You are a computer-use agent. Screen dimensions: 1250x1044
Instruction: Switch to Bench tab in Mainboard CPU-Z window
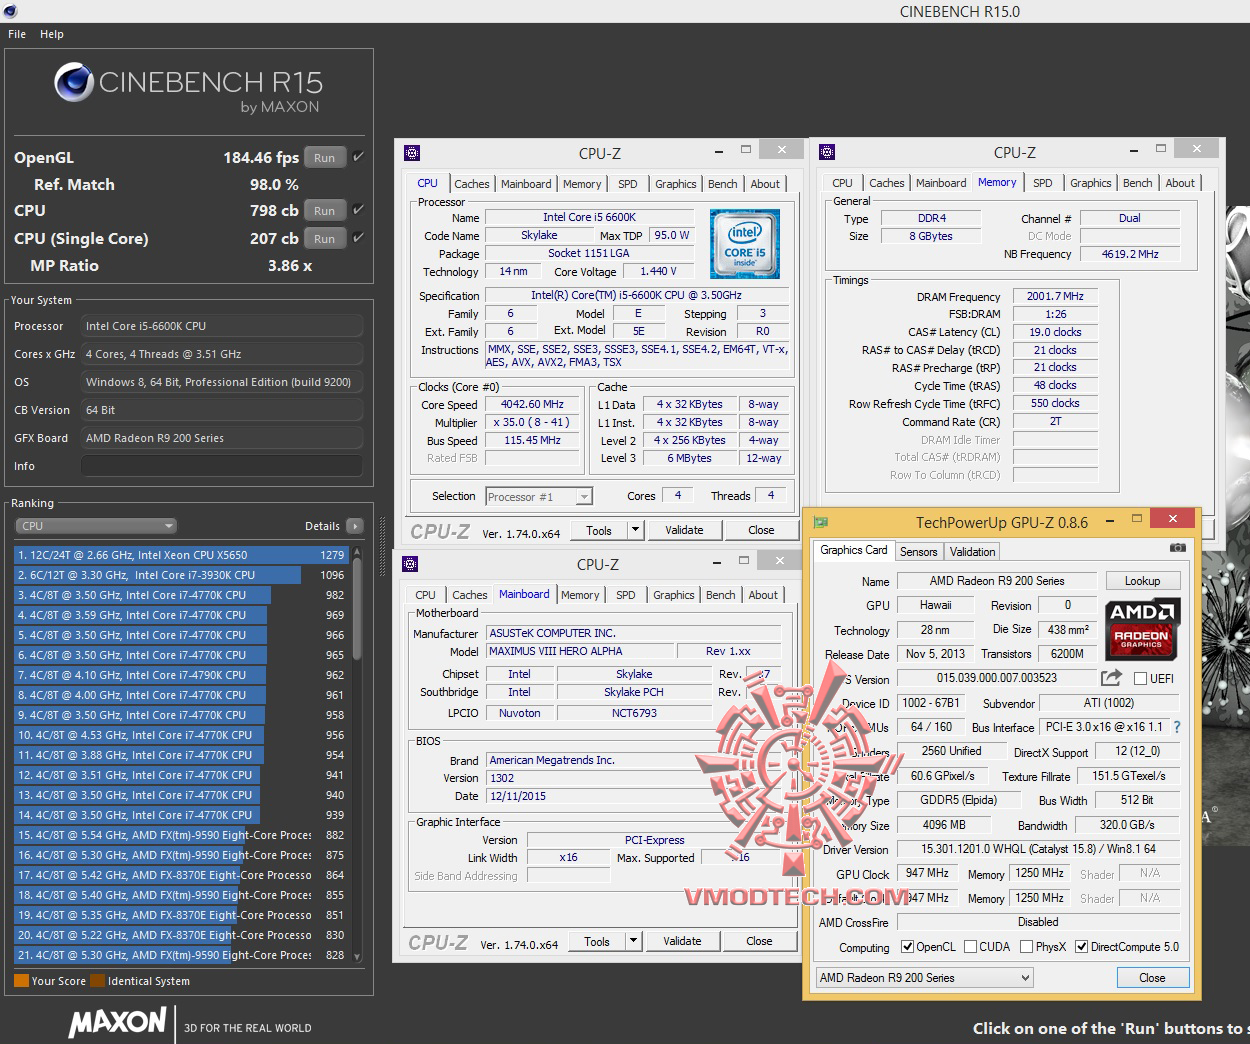[x=720, y=595]
